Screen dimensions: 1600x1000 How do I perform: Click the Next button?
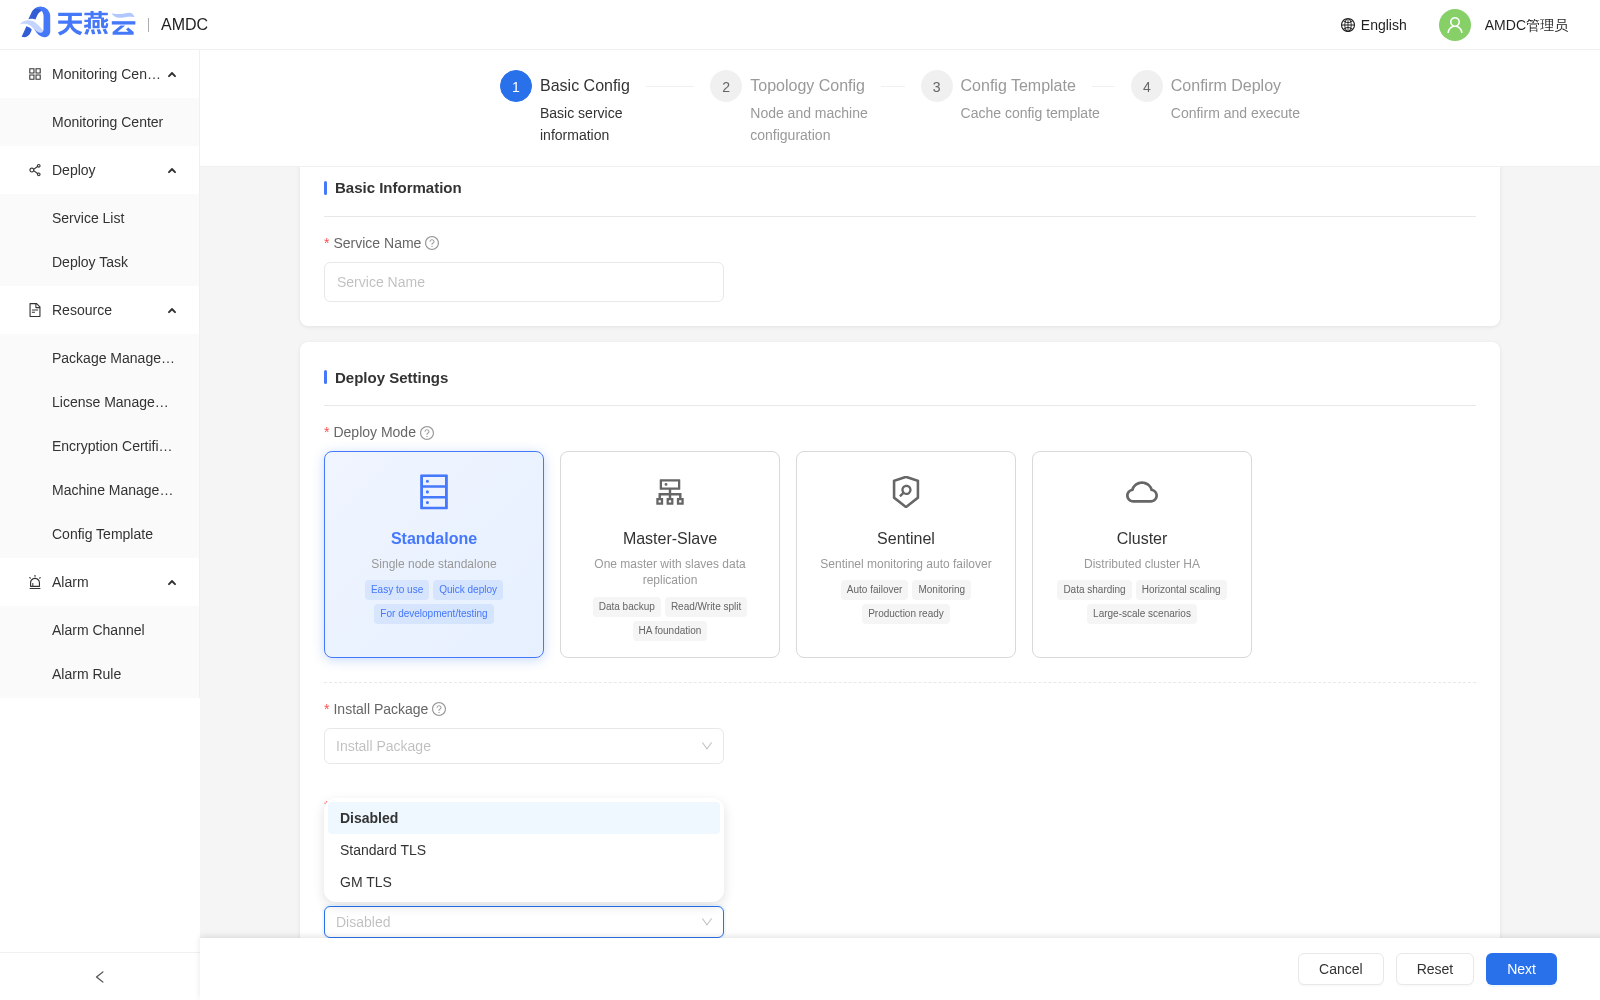(1521, 969)
